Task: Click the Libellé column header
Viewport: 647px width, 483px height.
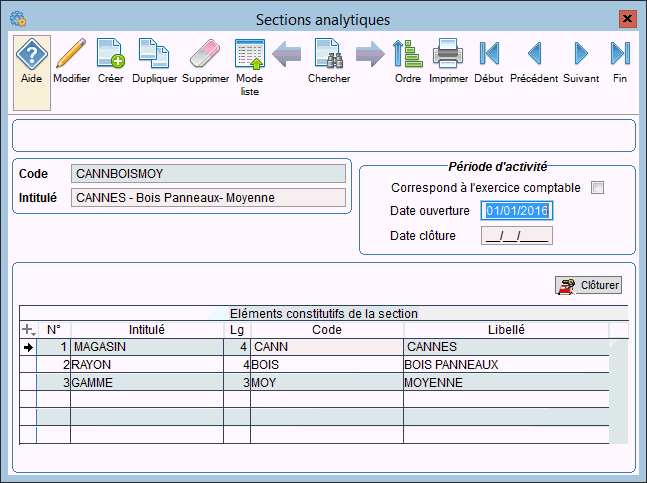Action: [506, 330]
